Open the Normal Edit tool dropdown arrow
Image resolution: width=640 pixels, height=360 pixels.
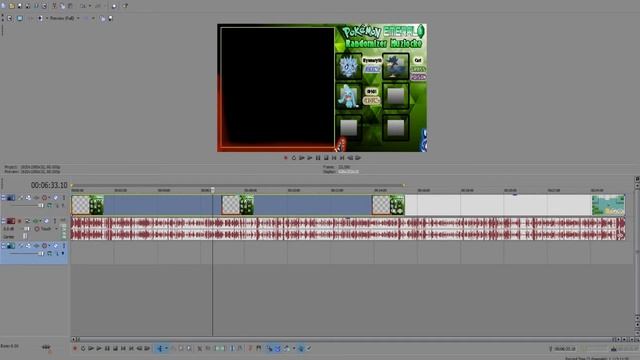tap(167, 349)
